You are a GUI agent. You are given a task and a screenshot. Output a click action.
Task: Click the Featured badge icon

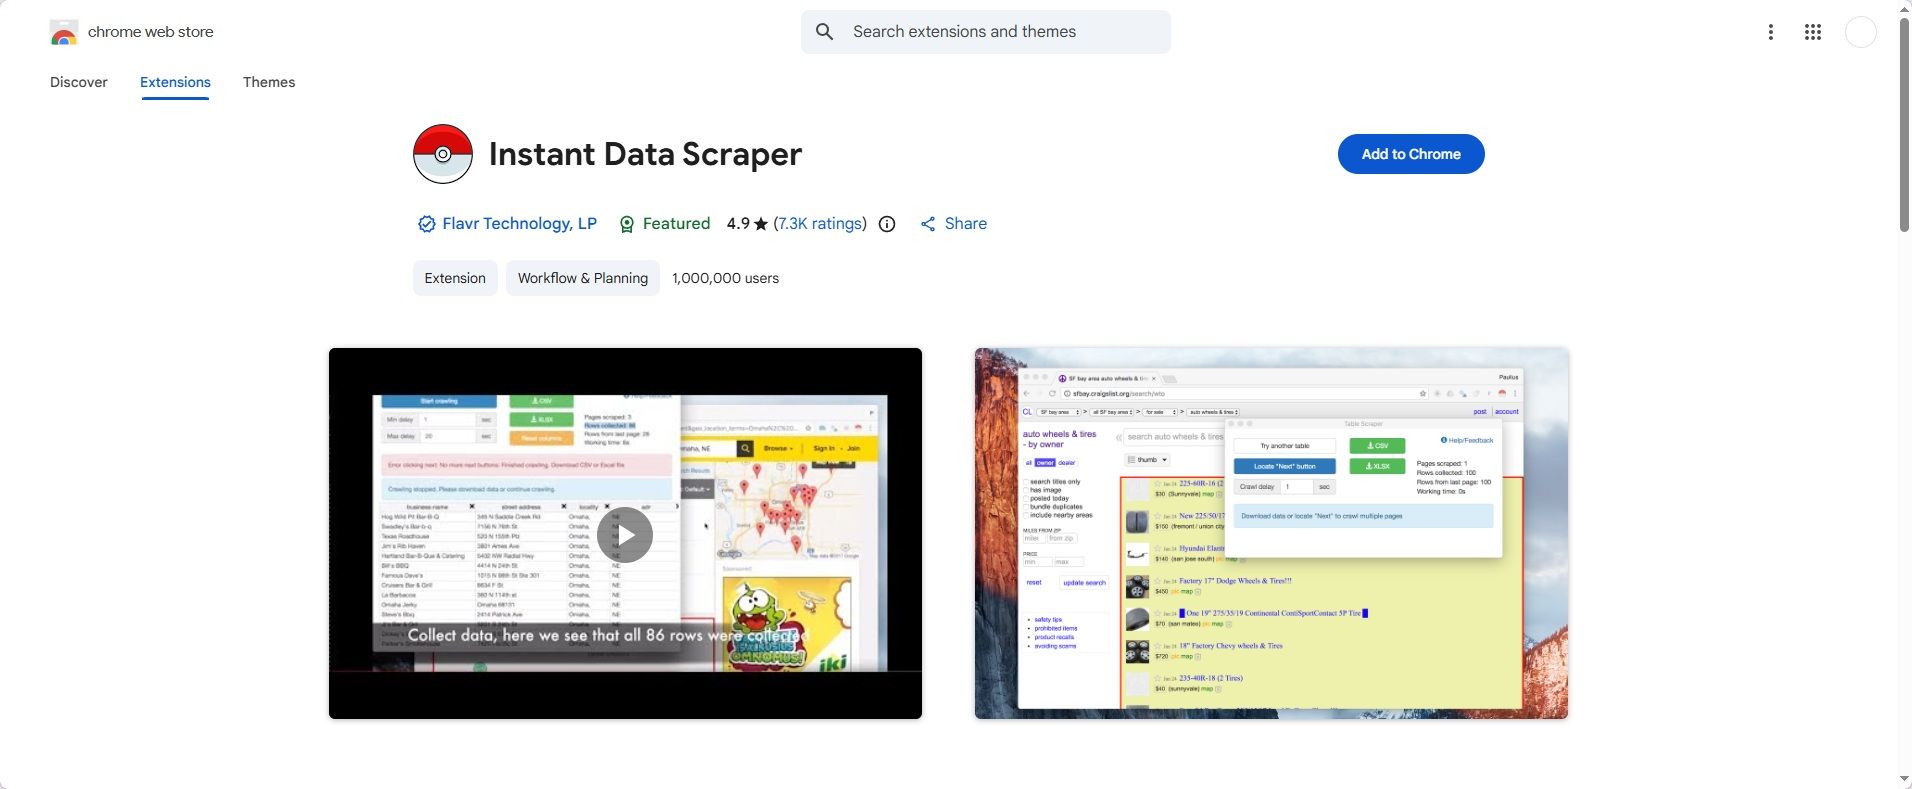click(627, 224)
